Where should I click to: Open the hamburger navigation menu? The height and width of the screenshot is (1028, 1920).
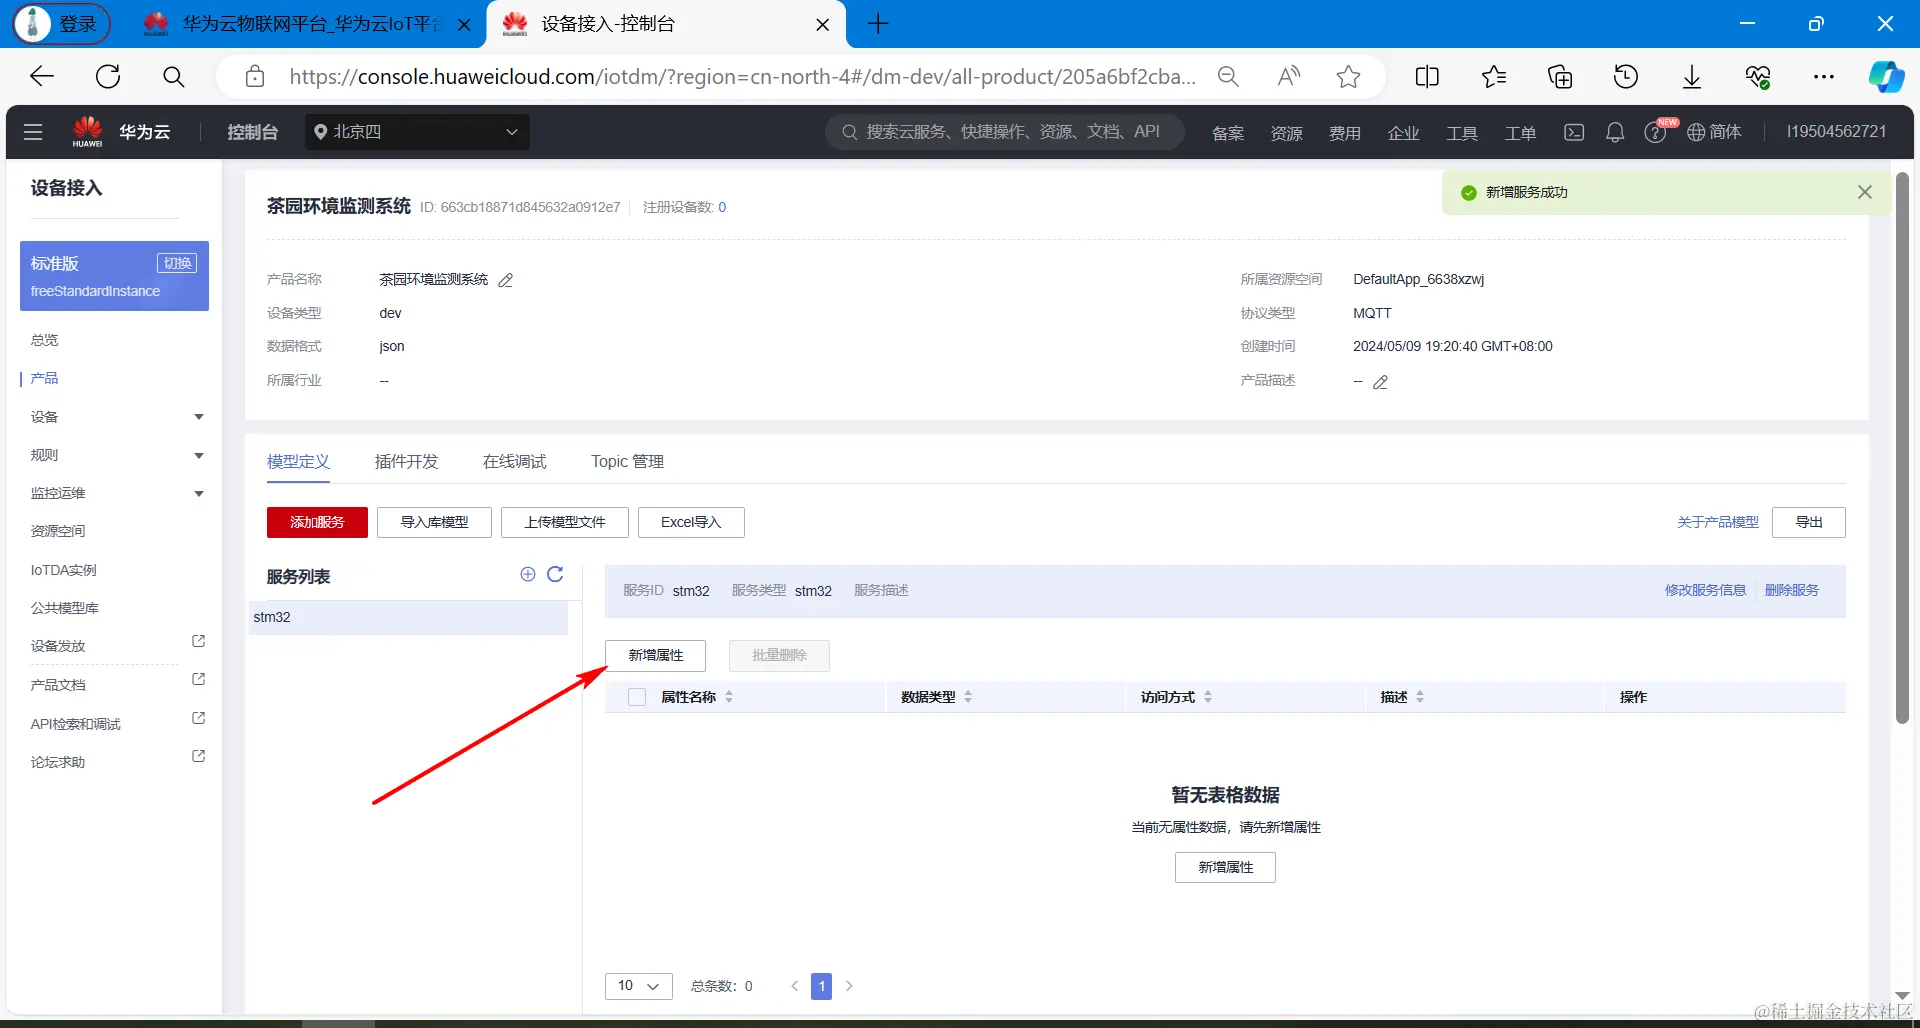(x=33, y=132)
